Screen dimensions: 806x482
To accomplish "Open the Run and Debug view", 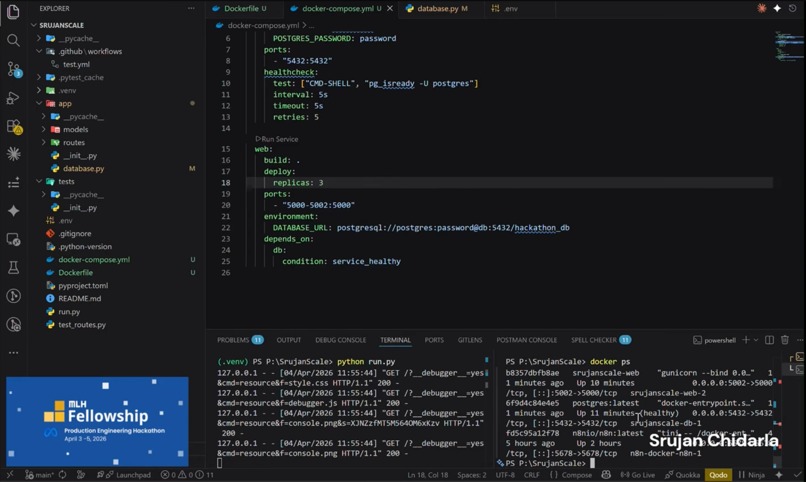I will coord(13,98).
